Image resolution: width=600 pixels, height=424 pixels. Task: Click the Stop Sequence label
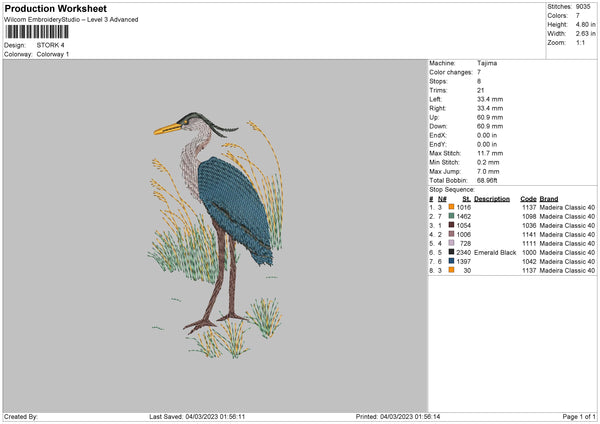pos(452,188)
